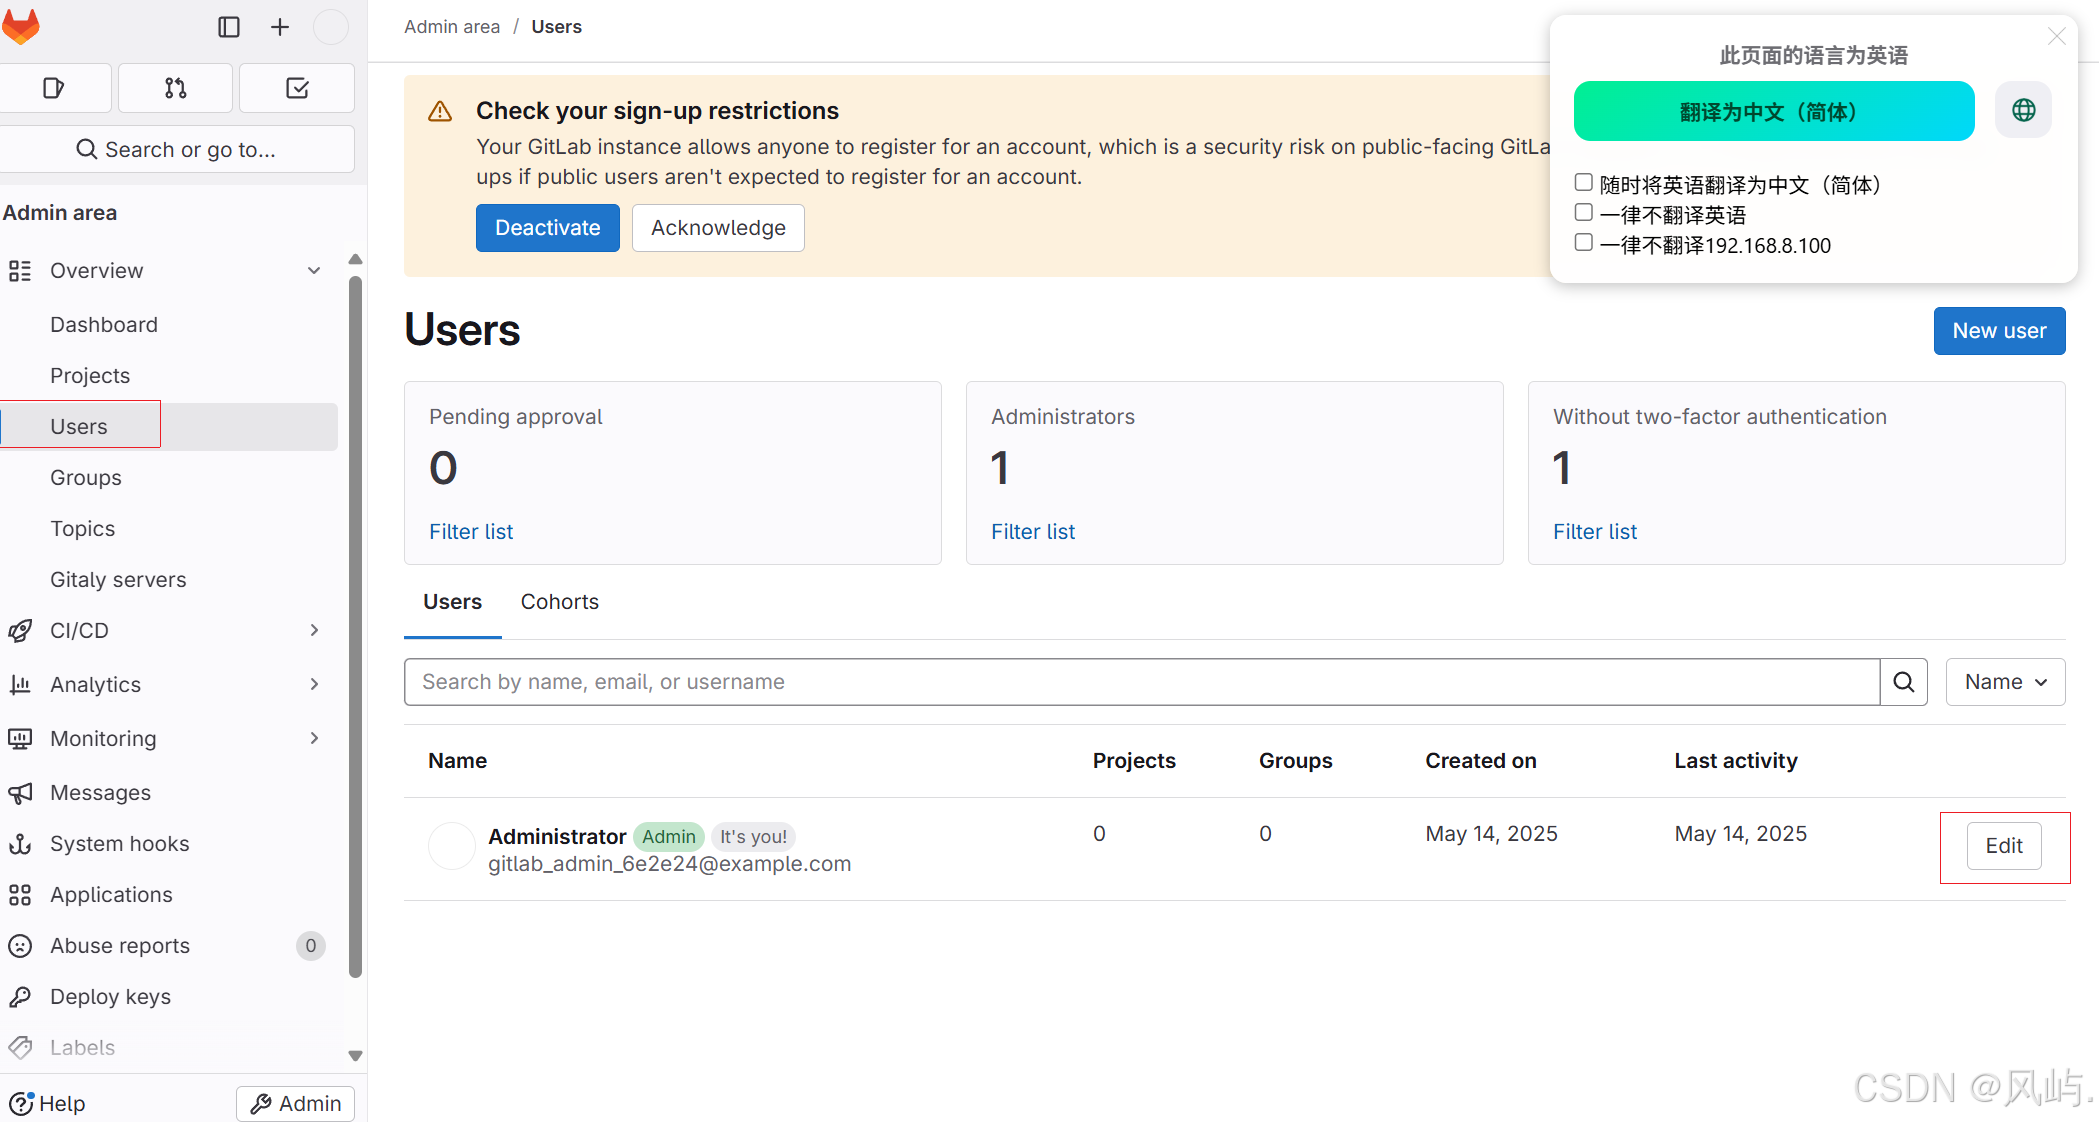The image size is (2099, 1122).
Task: Click the plus create-new icon
Action: (280, 27)
